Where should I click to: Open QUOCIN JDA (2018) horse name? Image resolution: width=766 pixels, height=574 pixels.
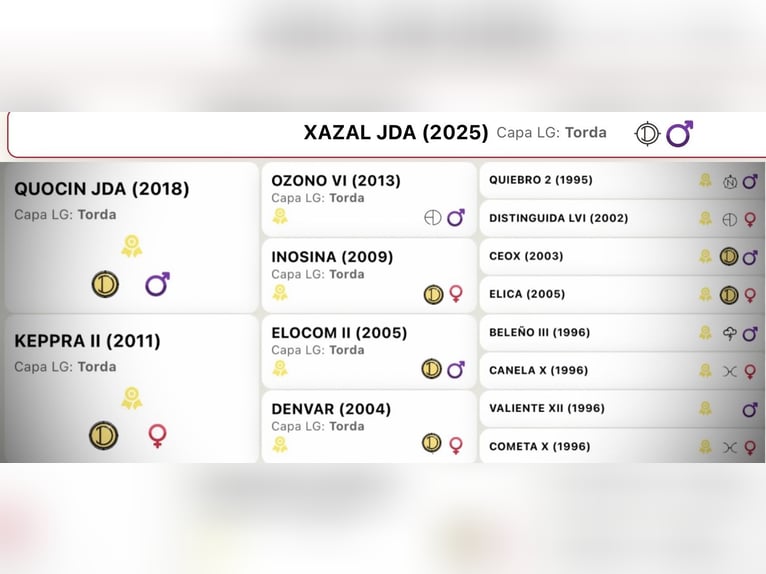point(102,189)
